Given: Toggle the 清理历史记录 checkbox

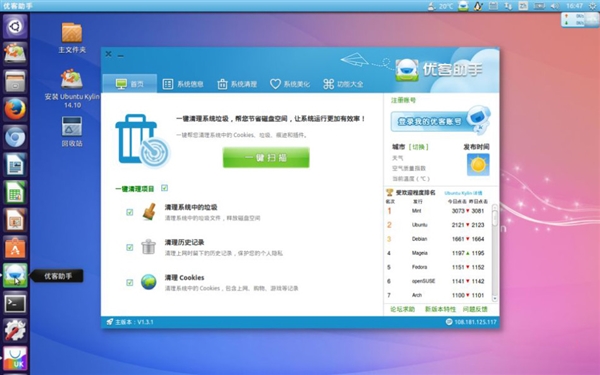Looking at the screenshot, I should coord(130,247).
